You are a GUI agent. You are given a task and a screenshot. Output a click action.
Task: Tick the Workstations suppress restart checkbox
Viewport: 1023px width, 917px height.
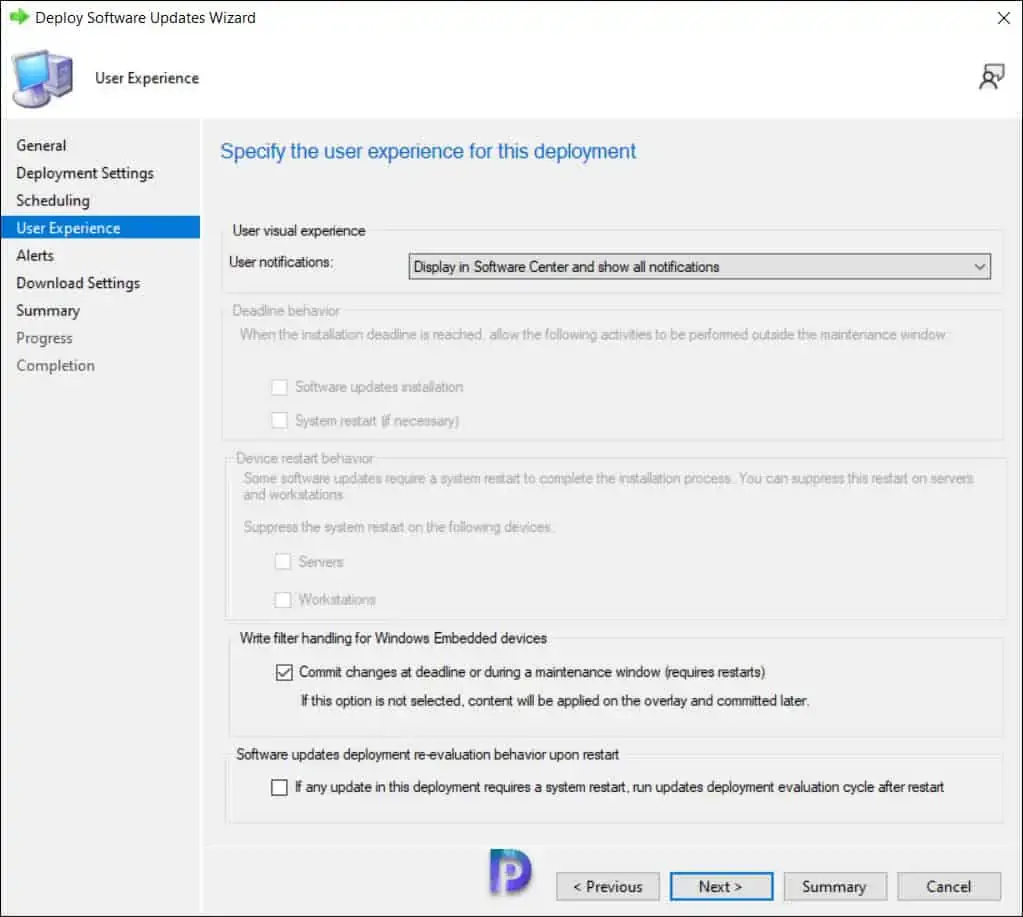point(282,599)
